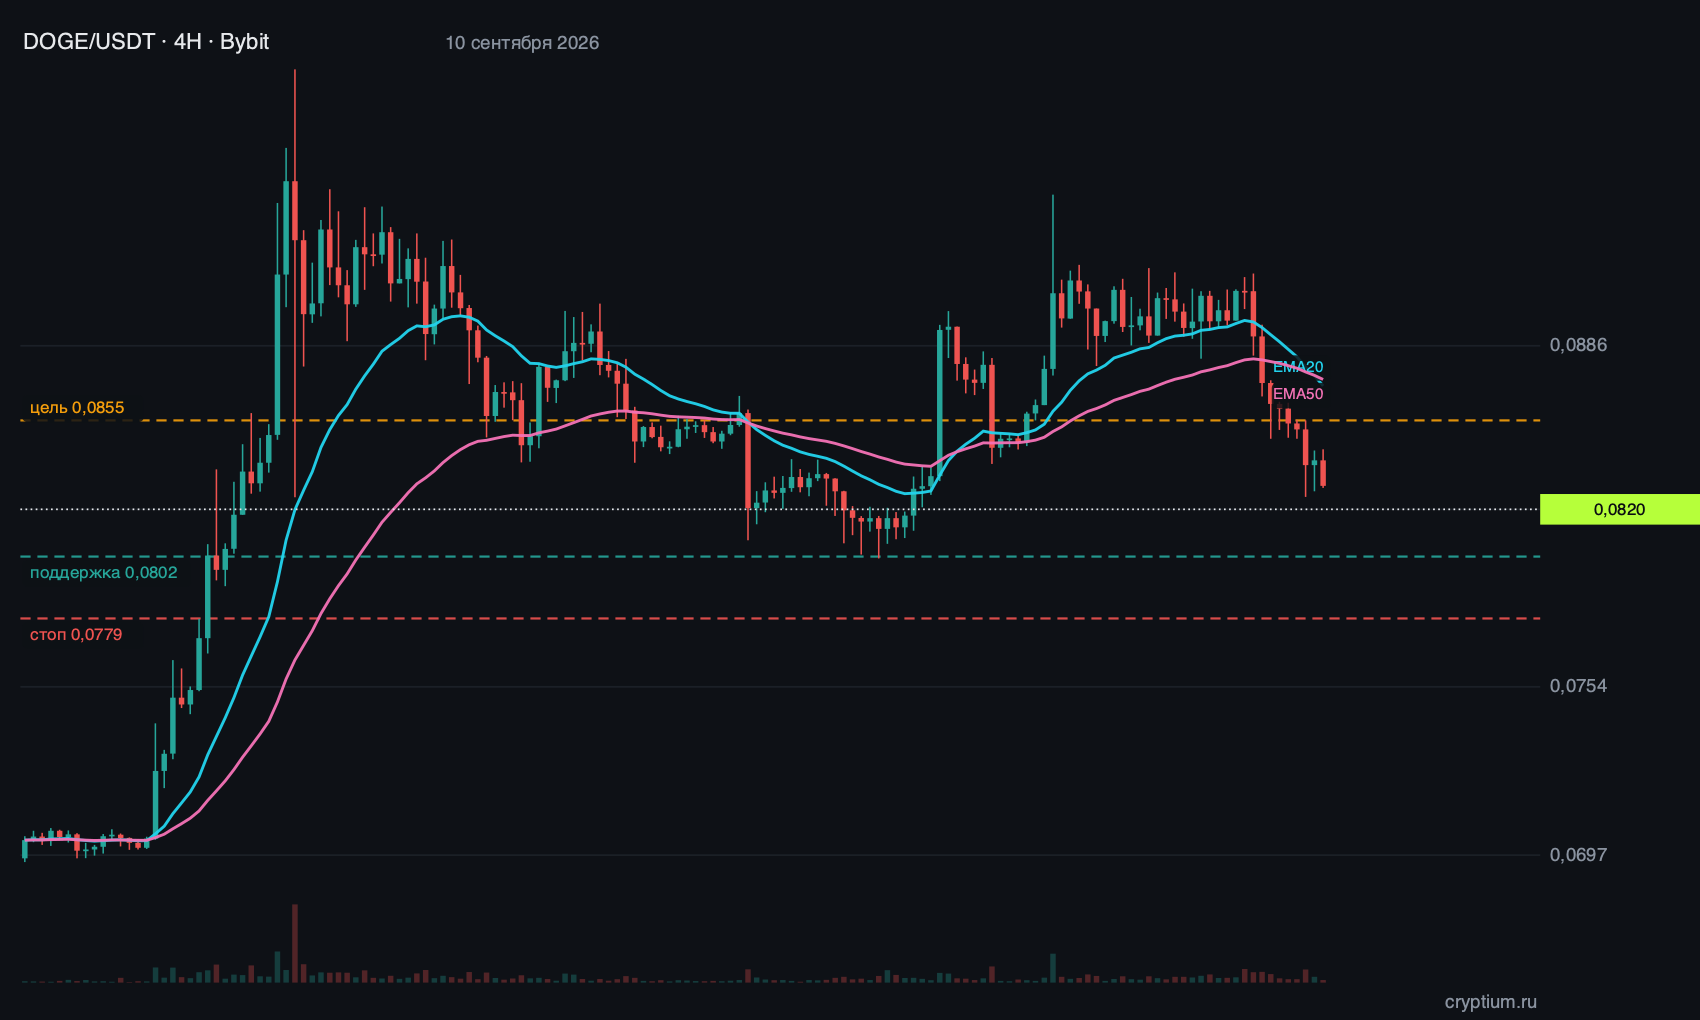Click the green current price tag 0,0820
1700x1020 pixels.
point(1620,509)
